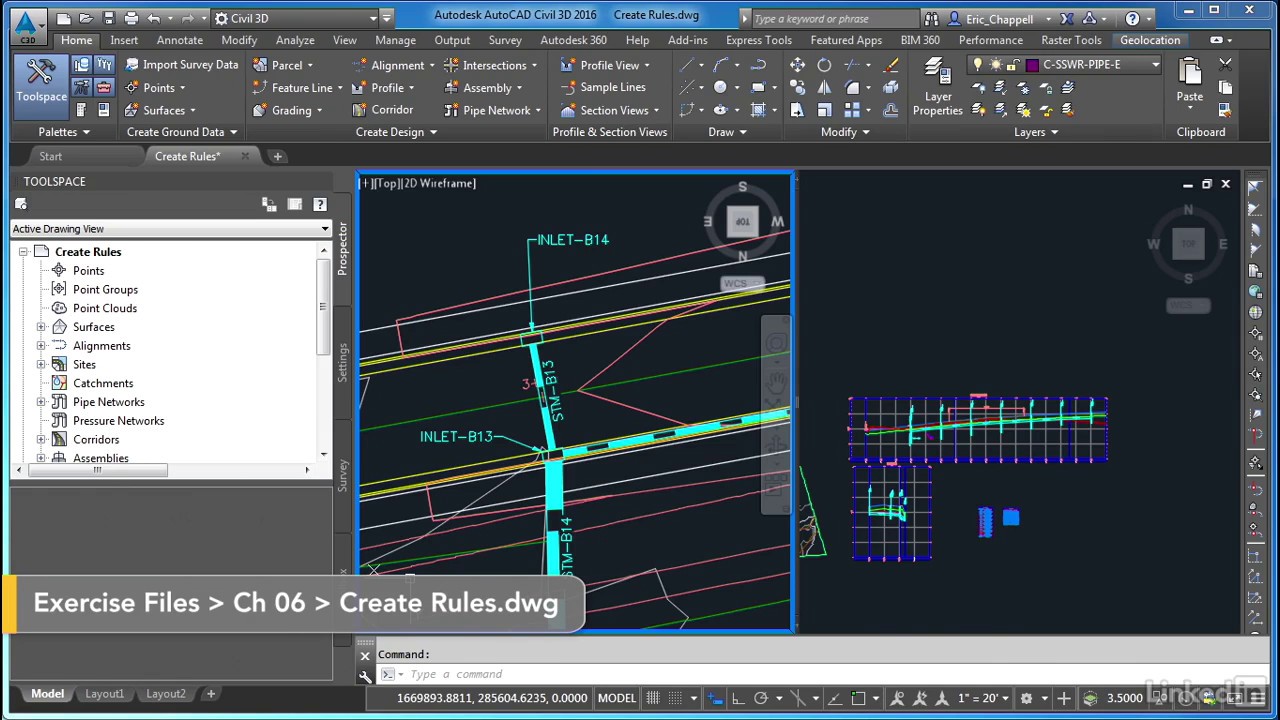Viewport: 1280px width, 720px height.
Task: Expand the Surfaces tree node
Action: click(x=41, y=327)
